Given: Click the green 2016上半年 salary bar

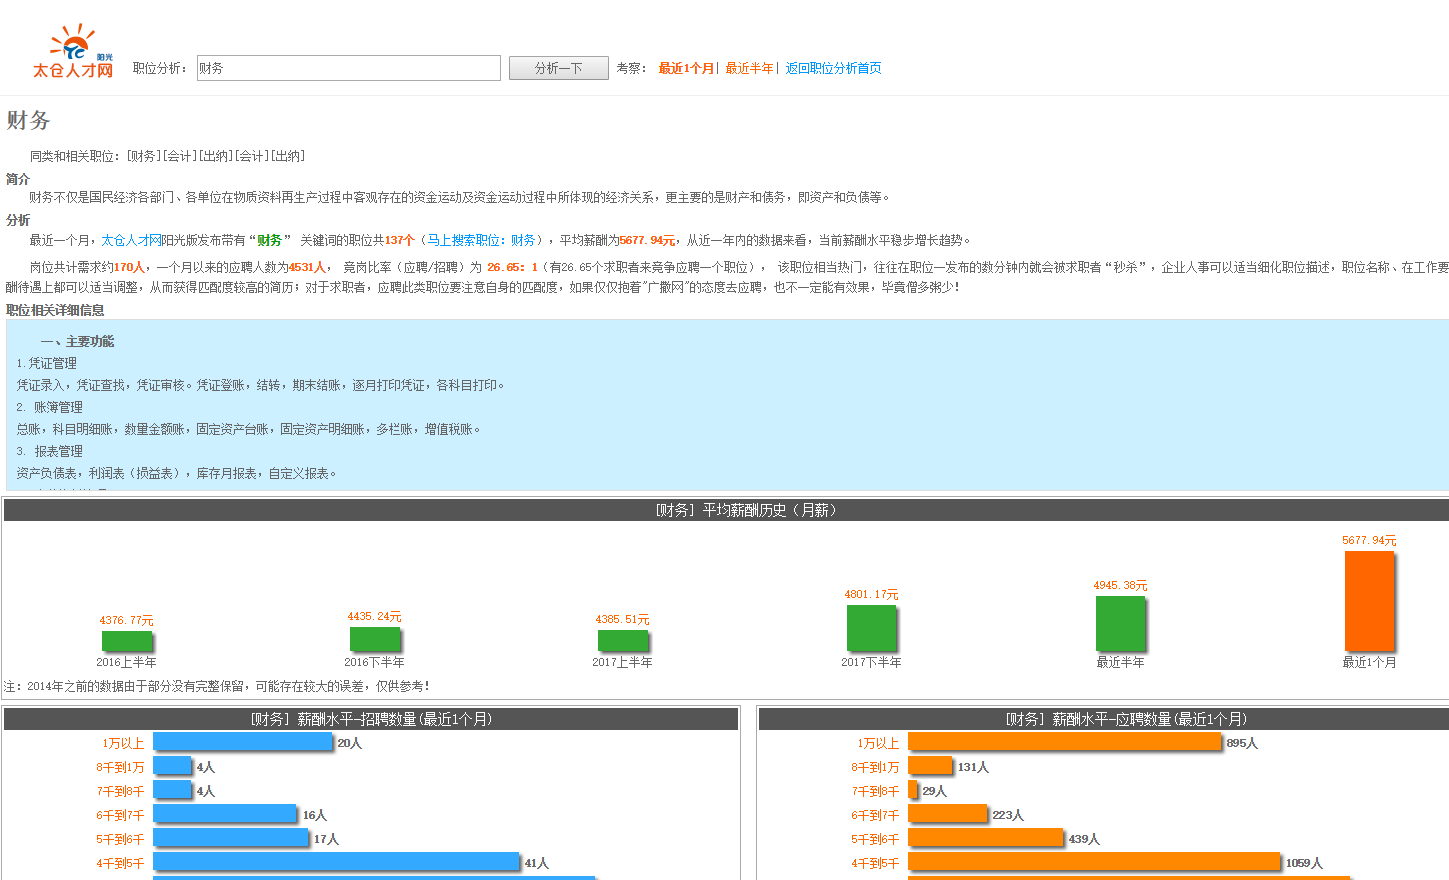Looking at the screenshot, I should point(128,641).
